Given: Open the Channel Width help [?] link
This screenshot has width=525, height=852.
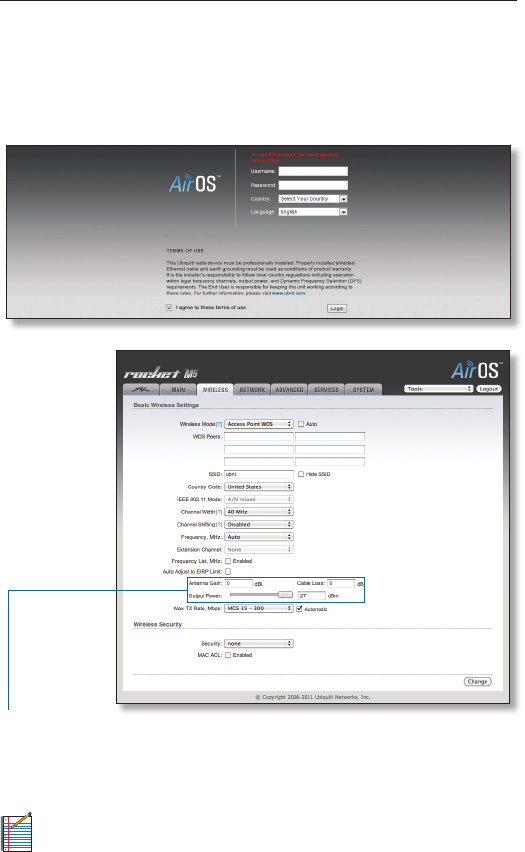Looking at the screenshot, I should coord(219,512).
